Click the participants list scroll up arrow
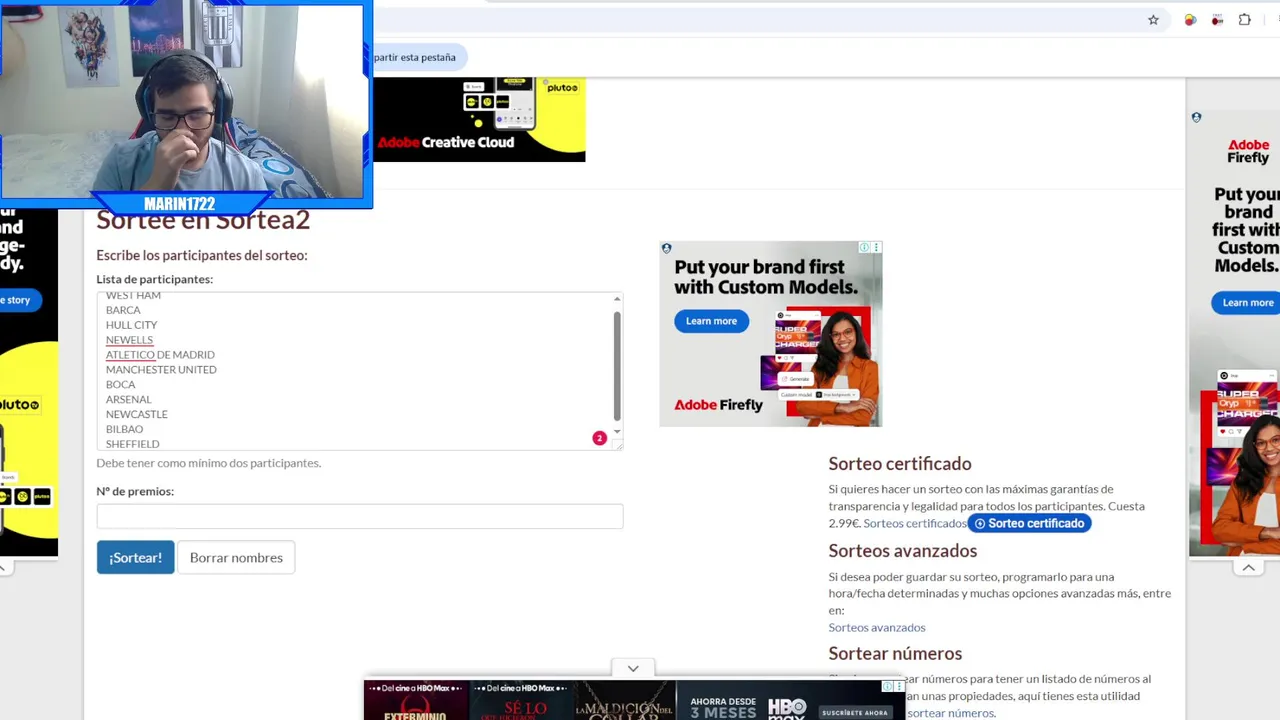Viewport: 1280px width, 720px height. pos(617,299)
